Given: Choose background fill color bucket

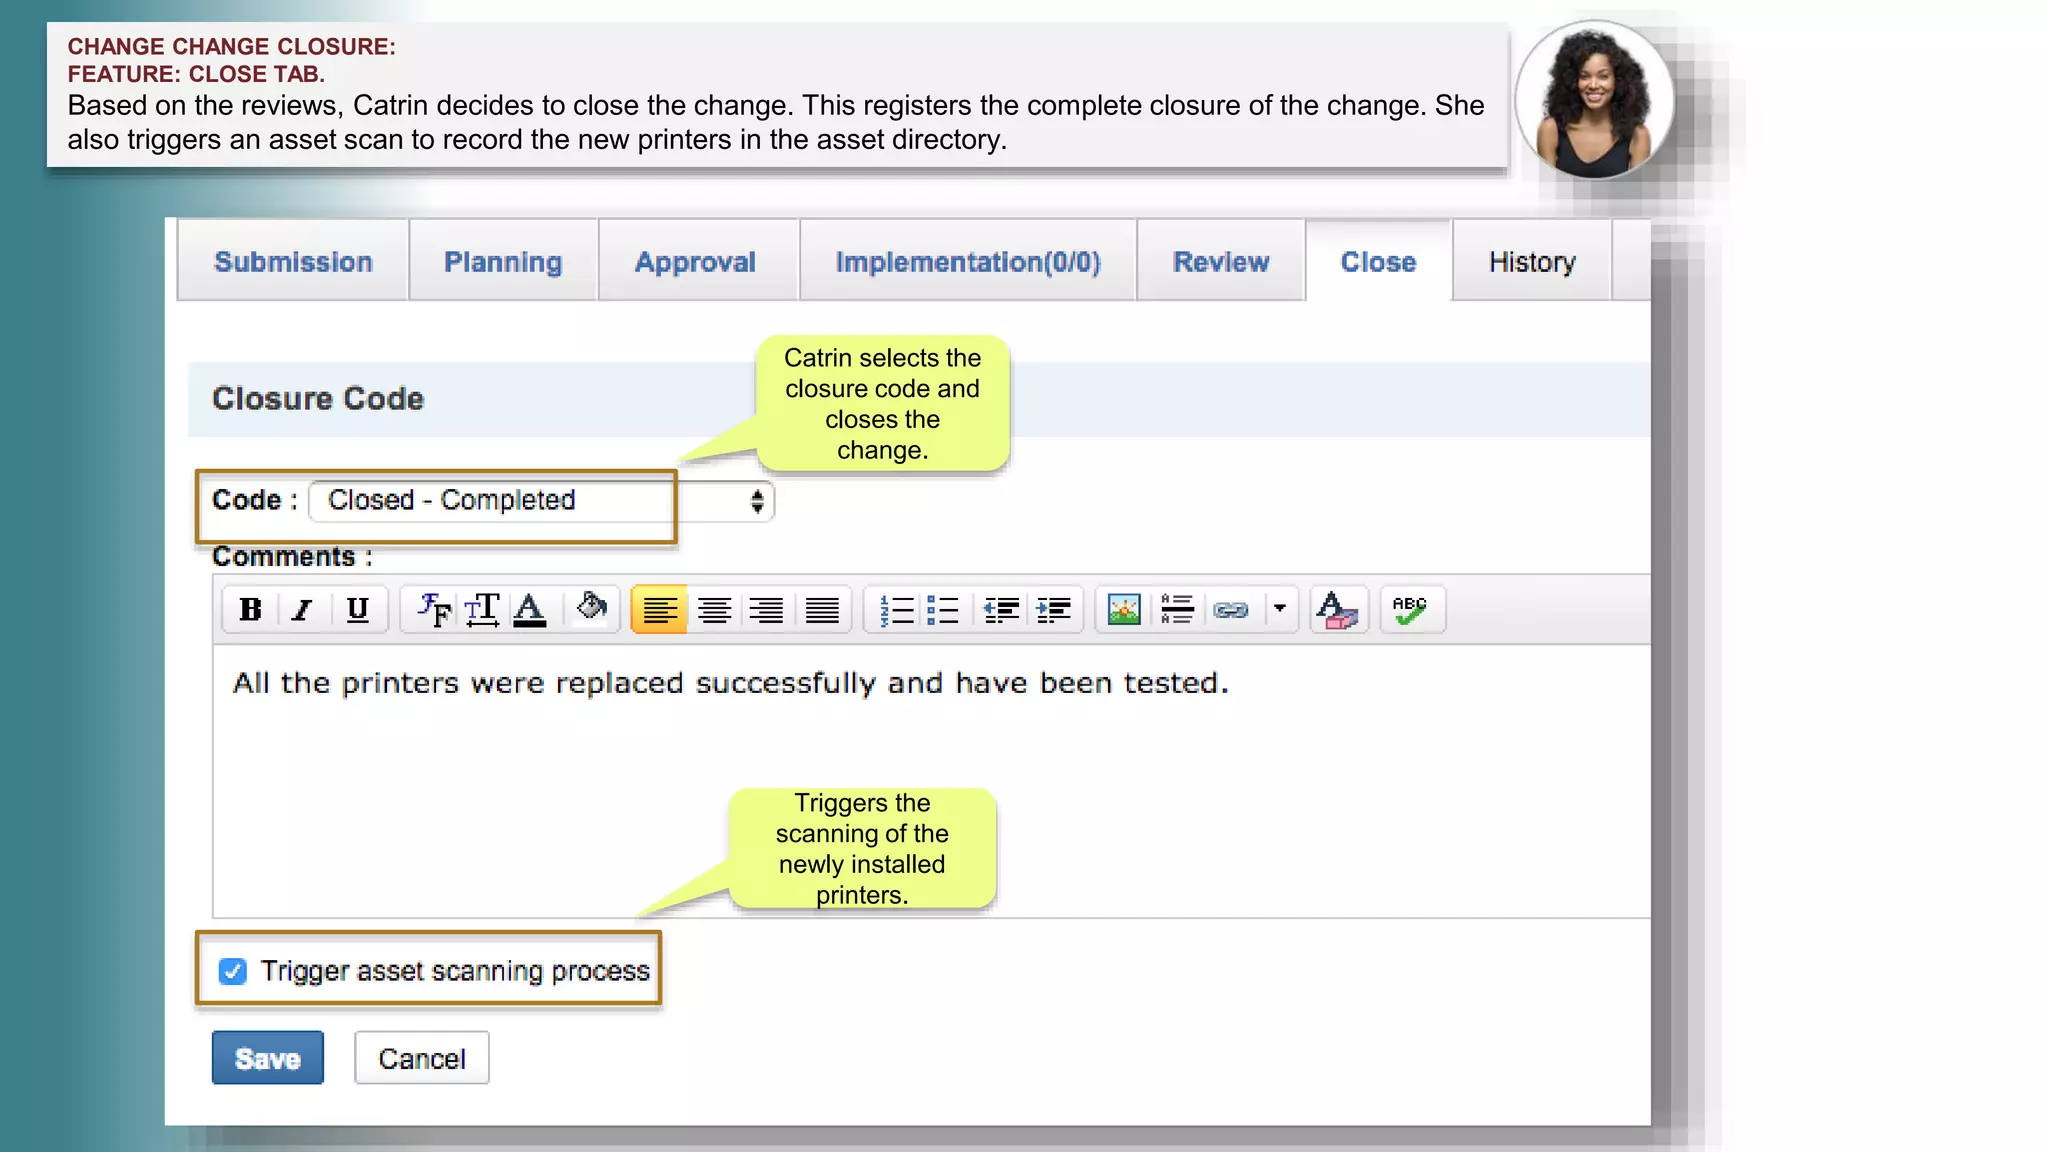Looking at the screenshot, I should [591, 609].
